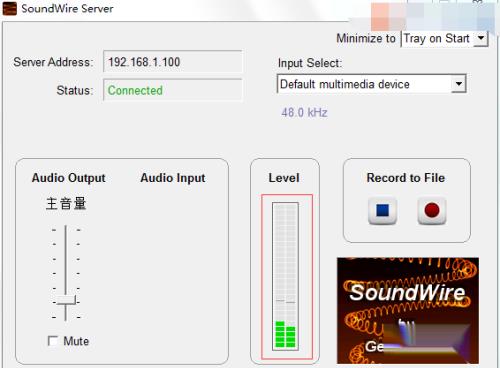
Task: Click the SoundWire Server title bar icon
Action: pos(9,9)
